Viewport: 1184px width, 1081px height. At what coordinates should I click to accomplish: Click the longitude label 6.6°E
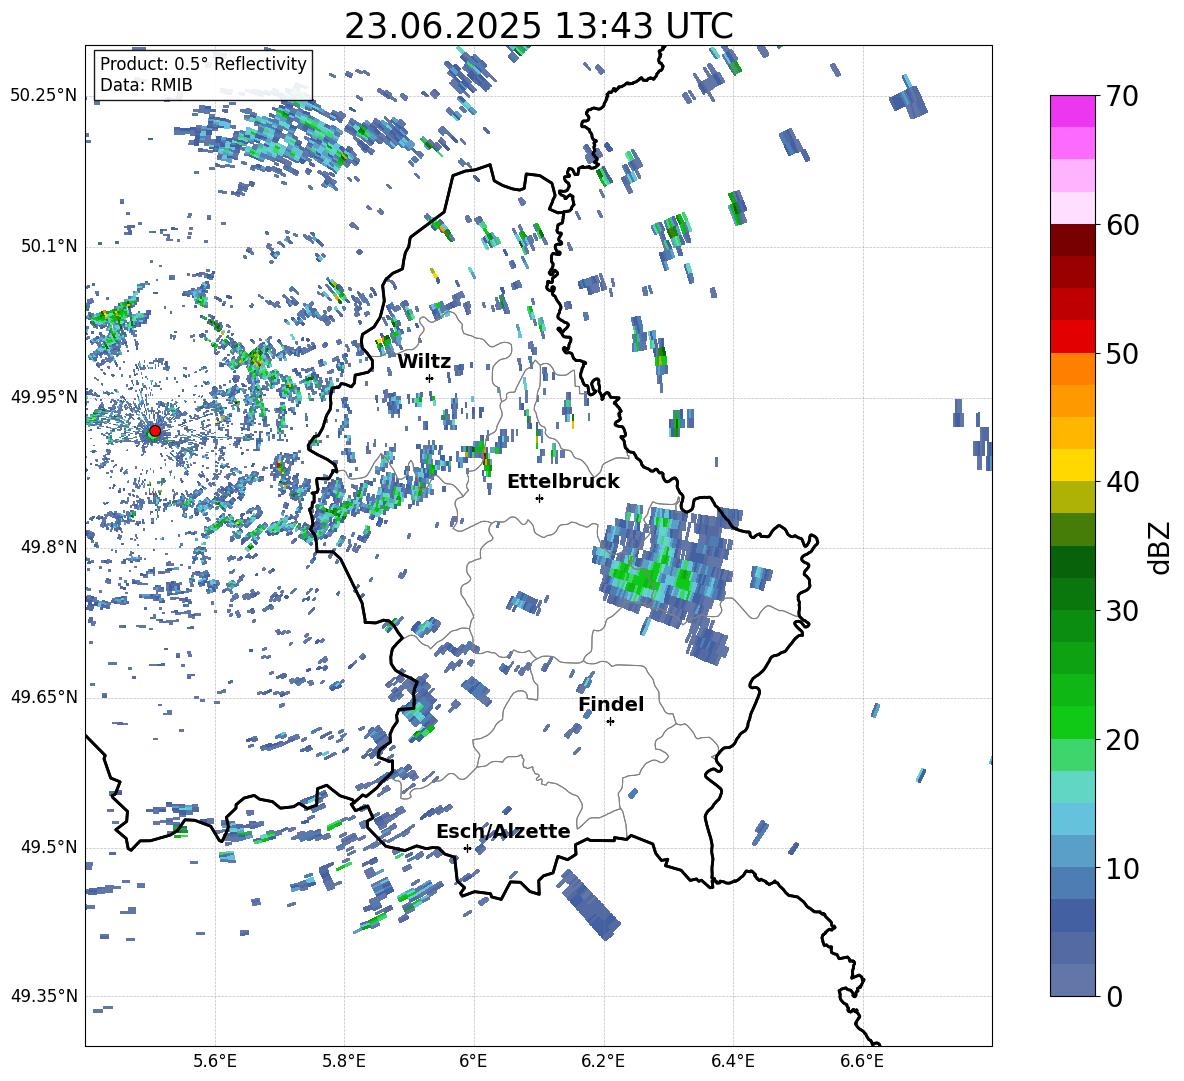(862, 1062)
